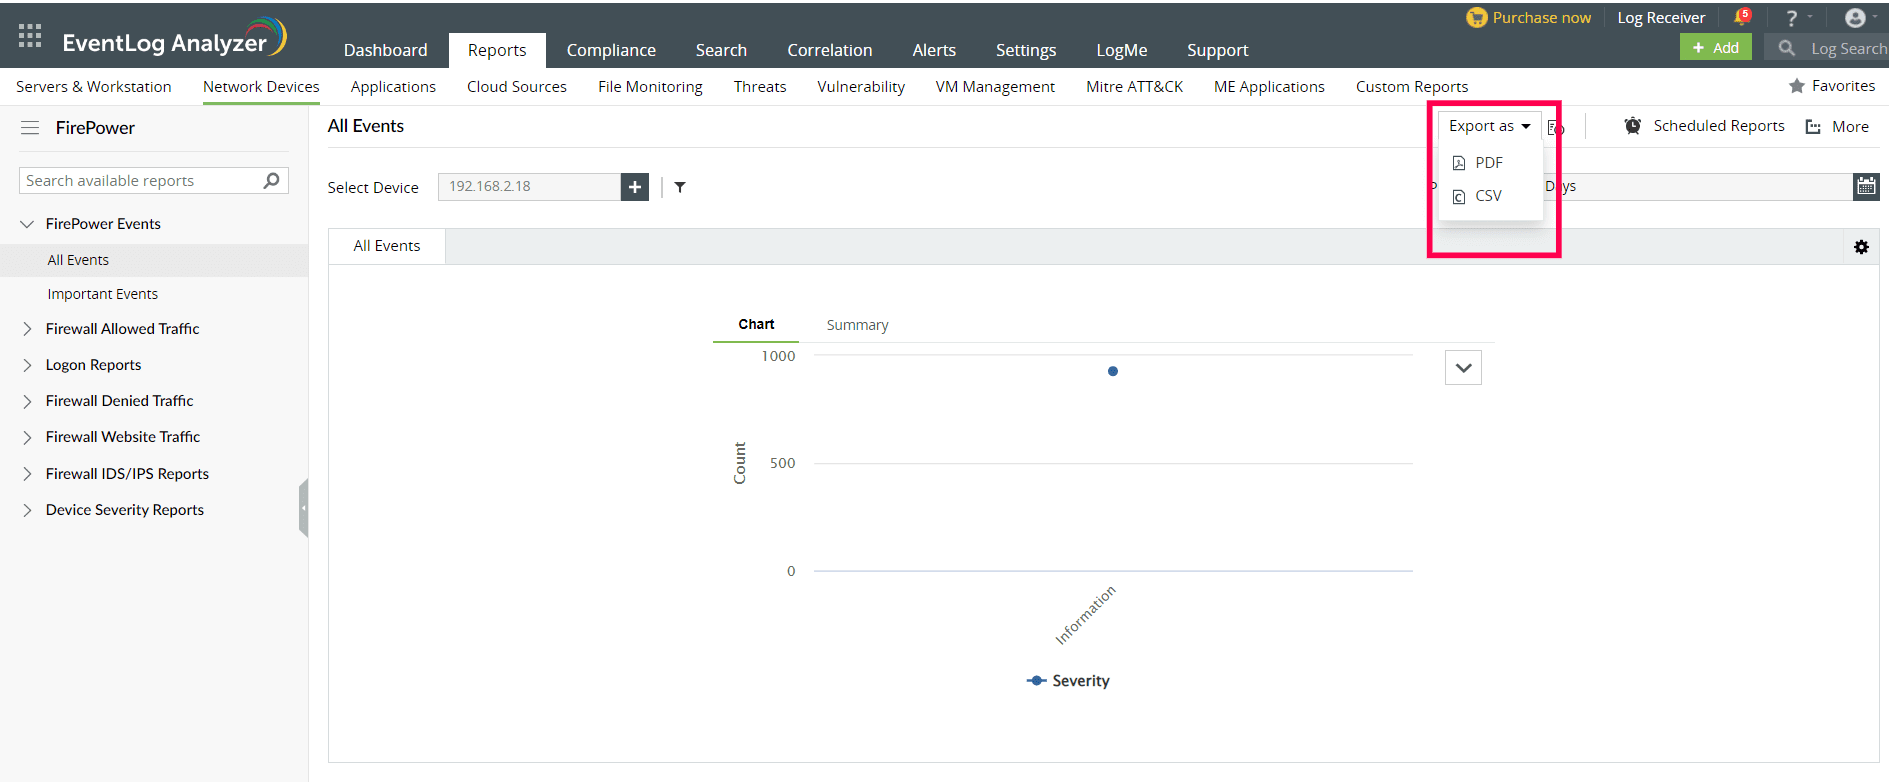Image resolution: width=1889 pixels, height=782 pixels.
Task: Open the ME Applications subtab
Action: coord(1269,87)
